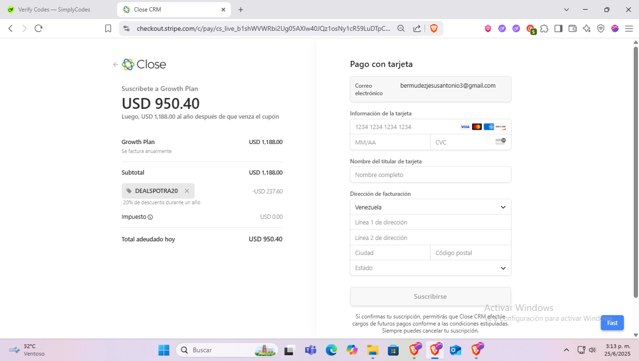Click the CVC card helper icon

[500, 141]
